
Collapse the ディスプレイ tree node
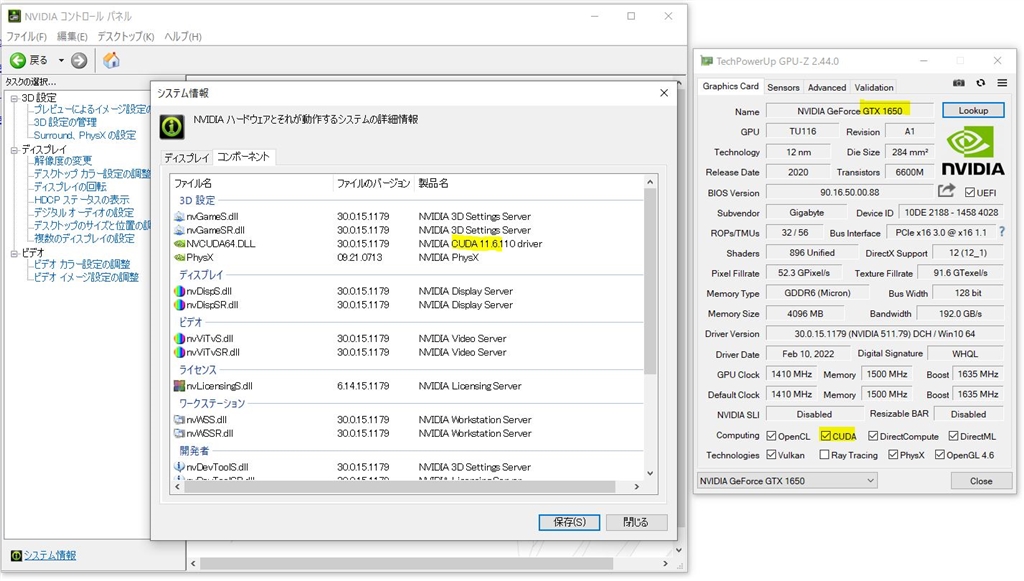click(x=14, y=150)
